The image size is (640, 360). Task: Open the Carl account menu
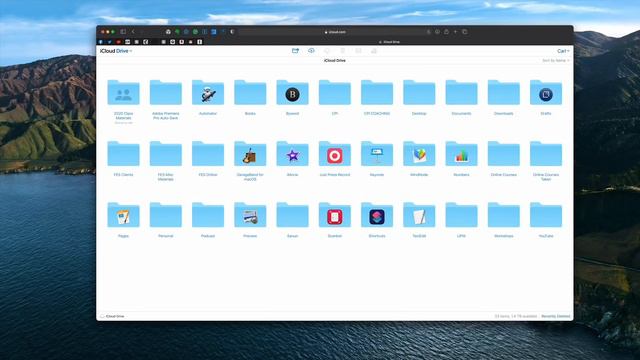point(563,51)
